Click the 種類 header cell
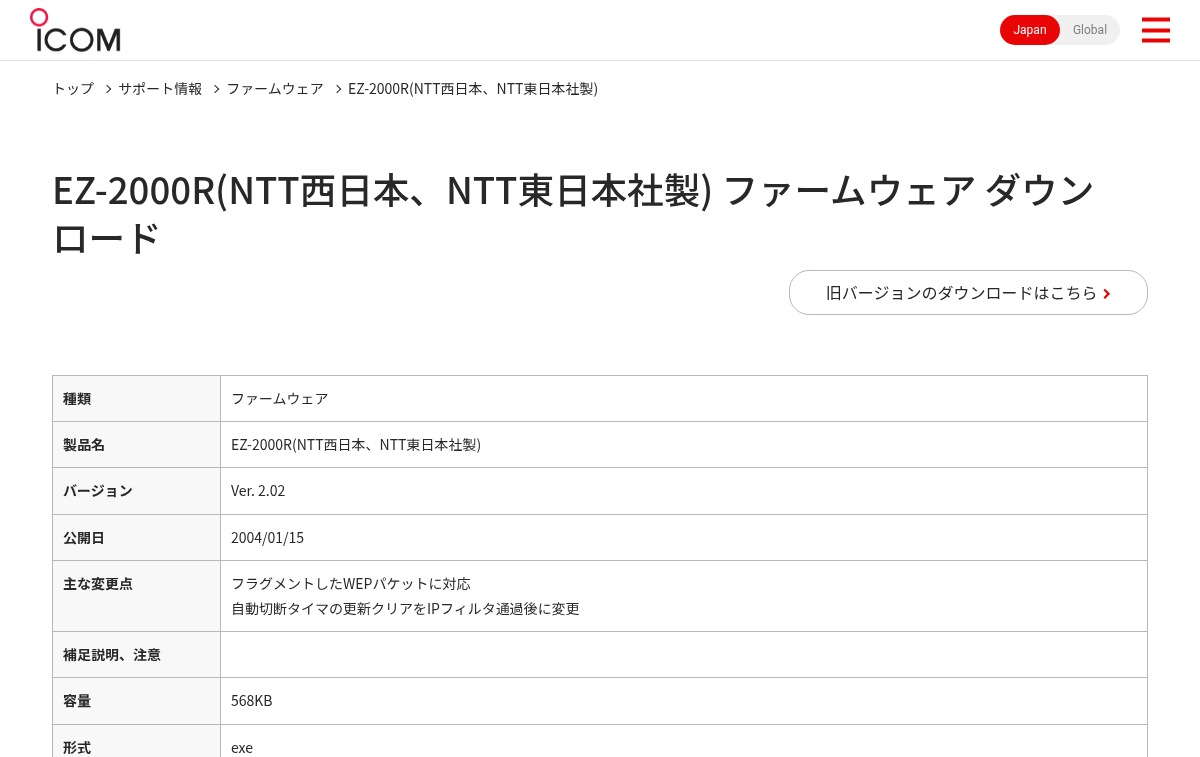The width and height of the screenshot is (1200, 757). pyautogui.click(x=136, y=399)
